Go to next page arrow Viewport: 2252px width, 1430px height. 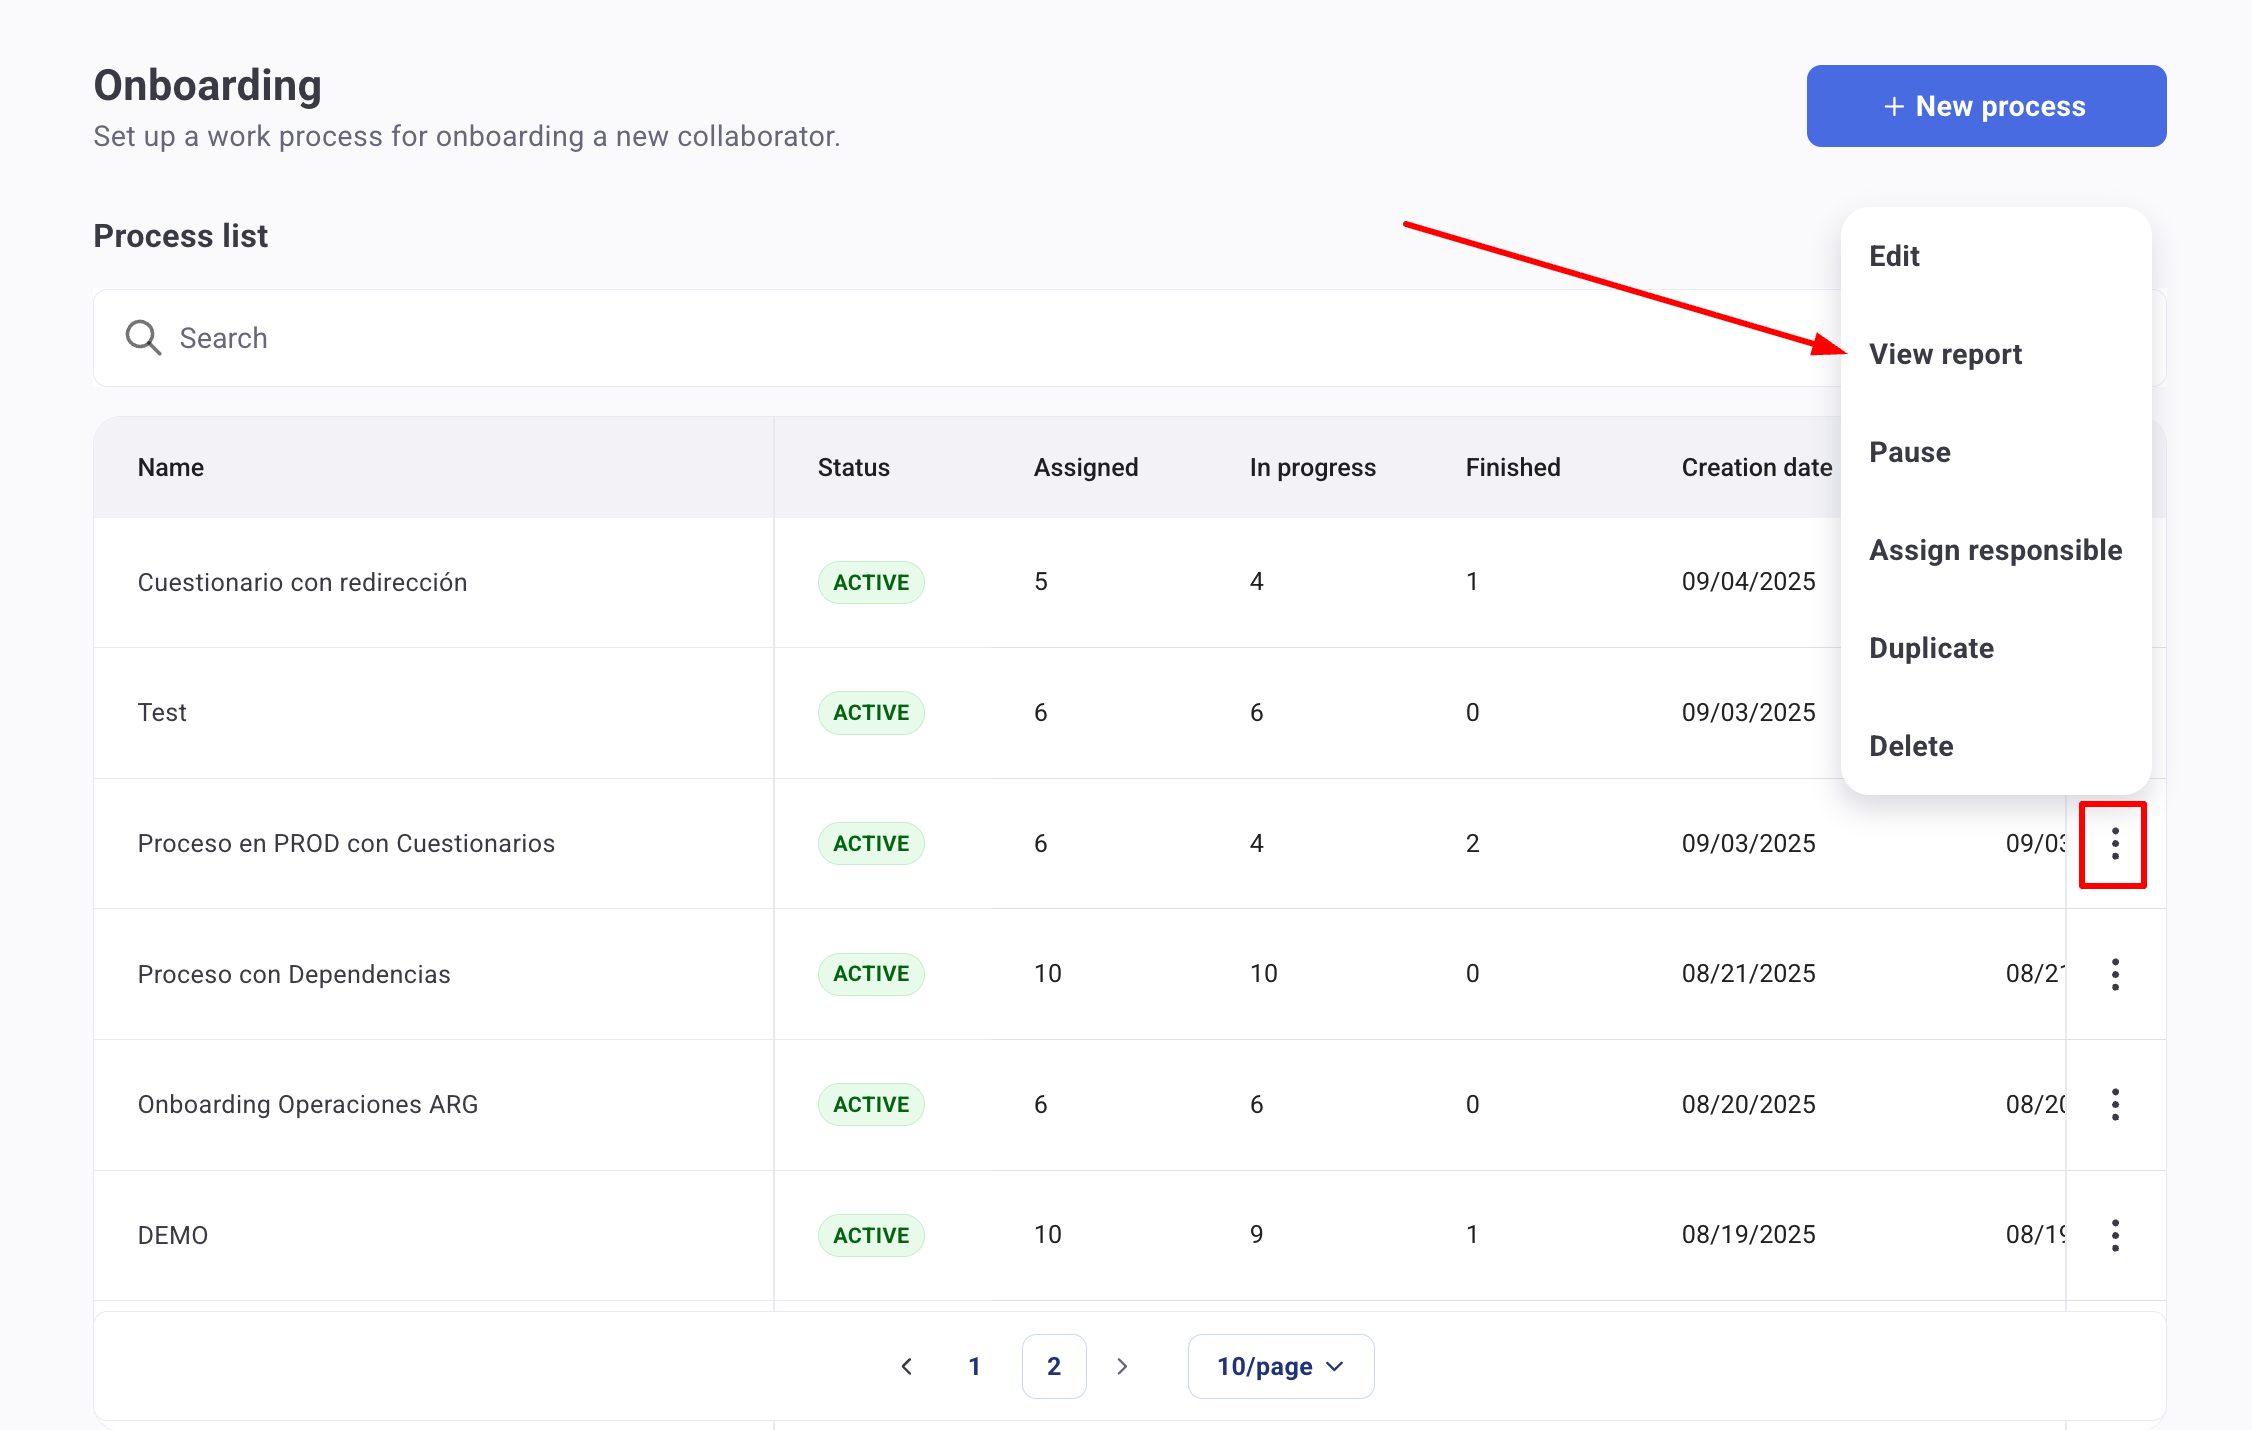click(1122, 1366)
